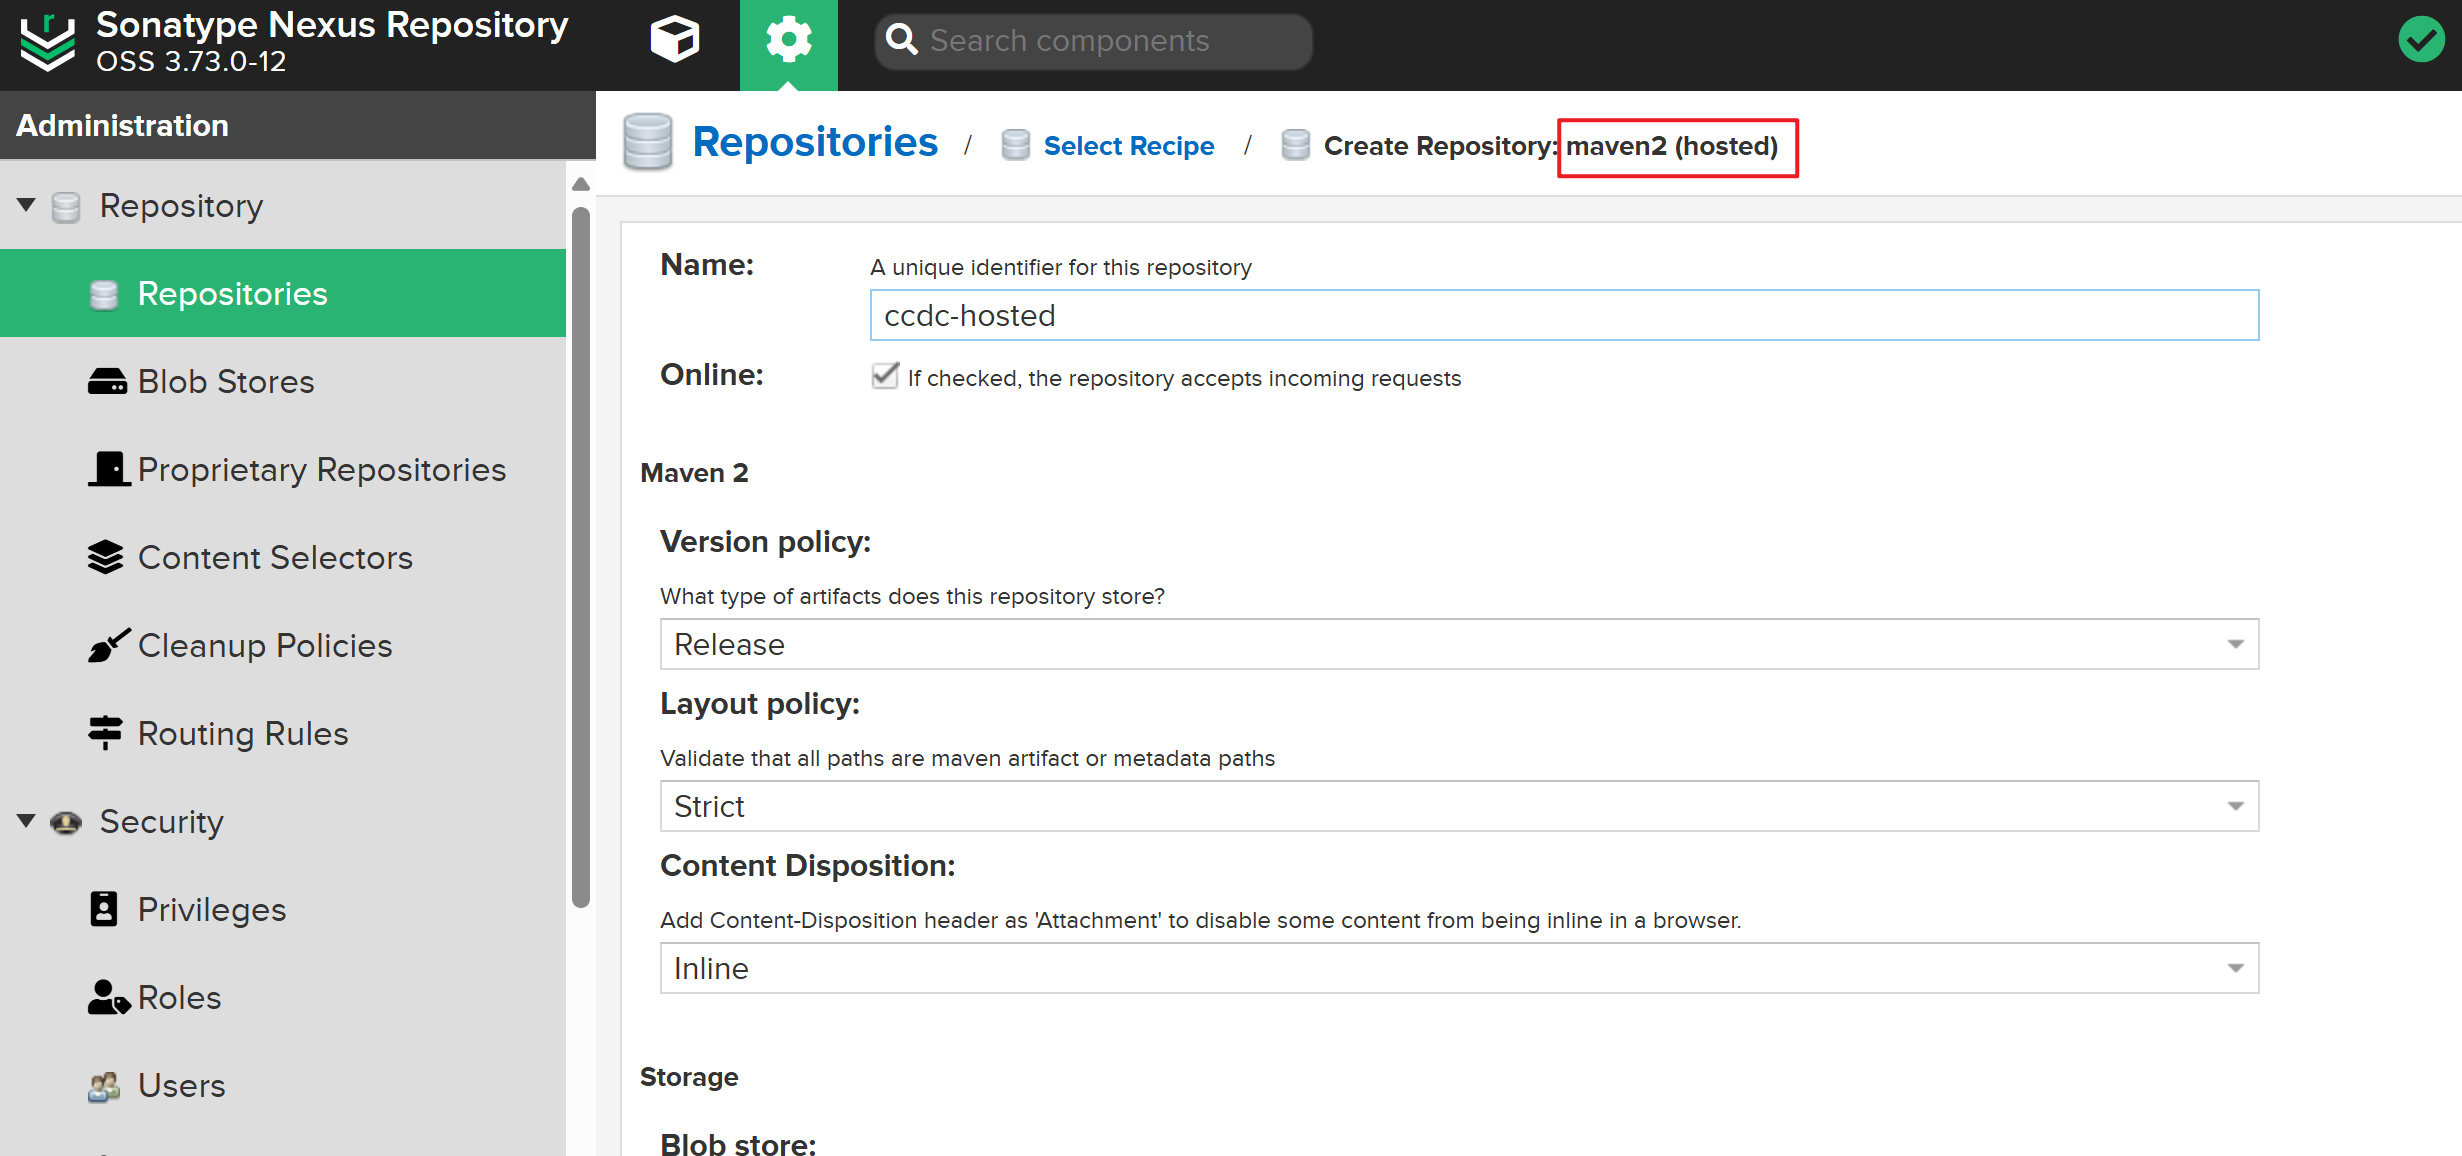Open Users menu item

coord(283,1085)
